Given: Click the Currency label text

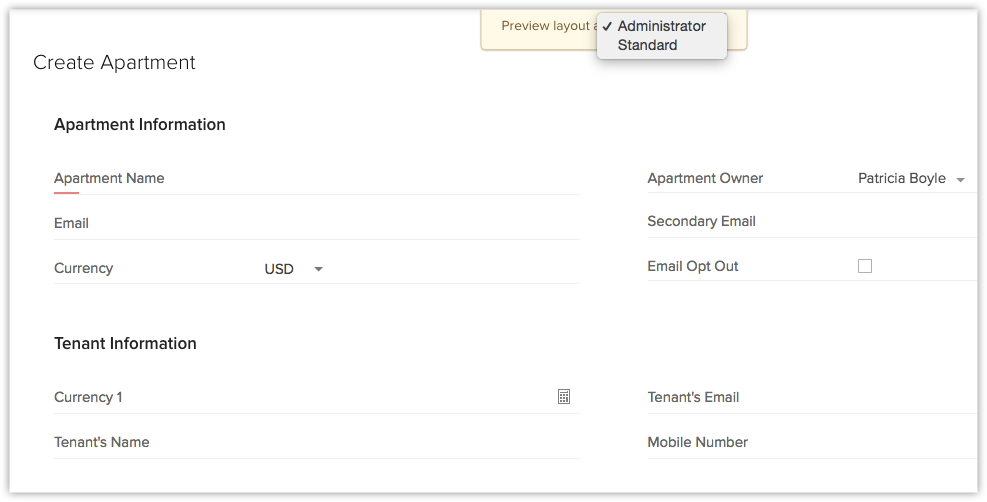Looking at the screenshot, I should [x=83, y=268].
